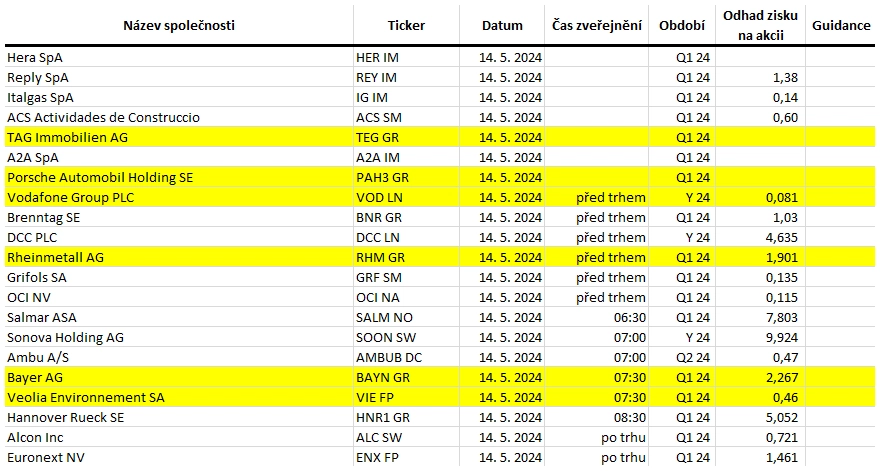Viewport: 882px width, 471px height.
Task: Select the PAH3 GR ticker cell
Action: click(406, 177)
